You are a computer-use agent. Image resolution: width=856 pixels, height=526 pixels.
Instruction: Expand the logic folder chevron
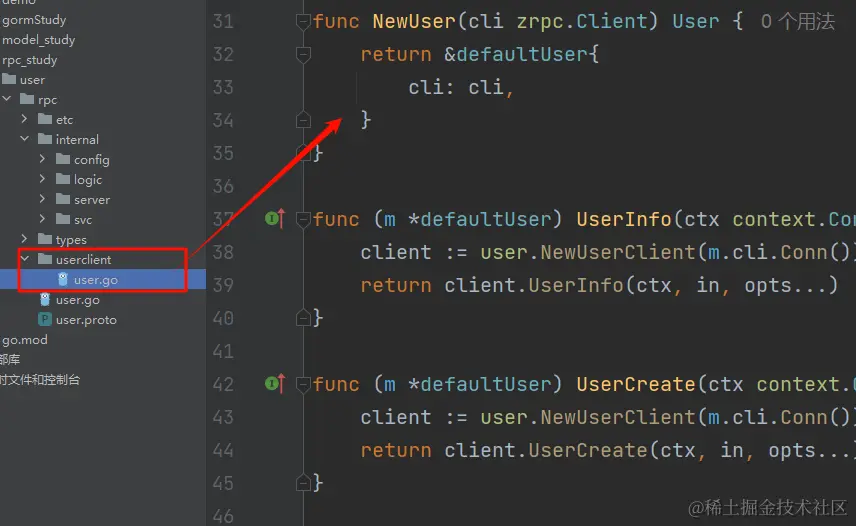43,178
